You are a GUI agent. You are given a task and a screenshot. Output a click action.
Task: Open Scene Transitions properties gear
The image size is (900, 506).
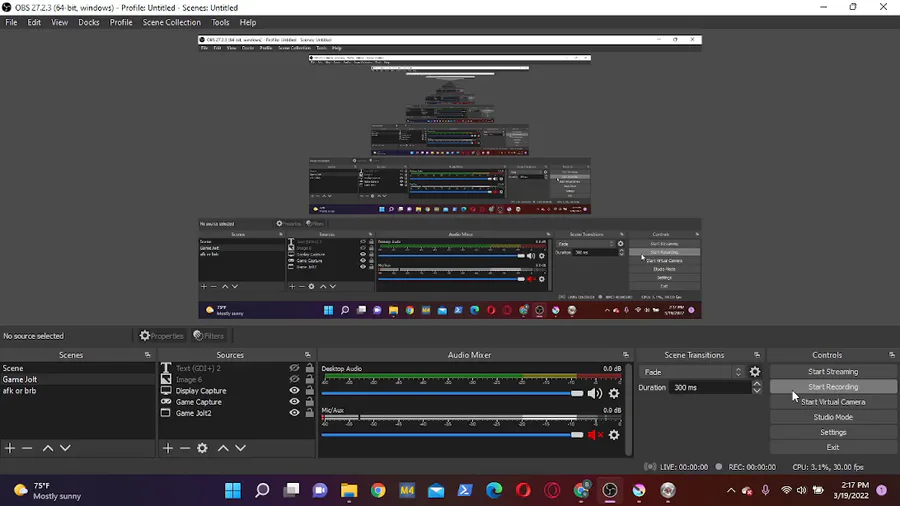(x=755, y=372)
